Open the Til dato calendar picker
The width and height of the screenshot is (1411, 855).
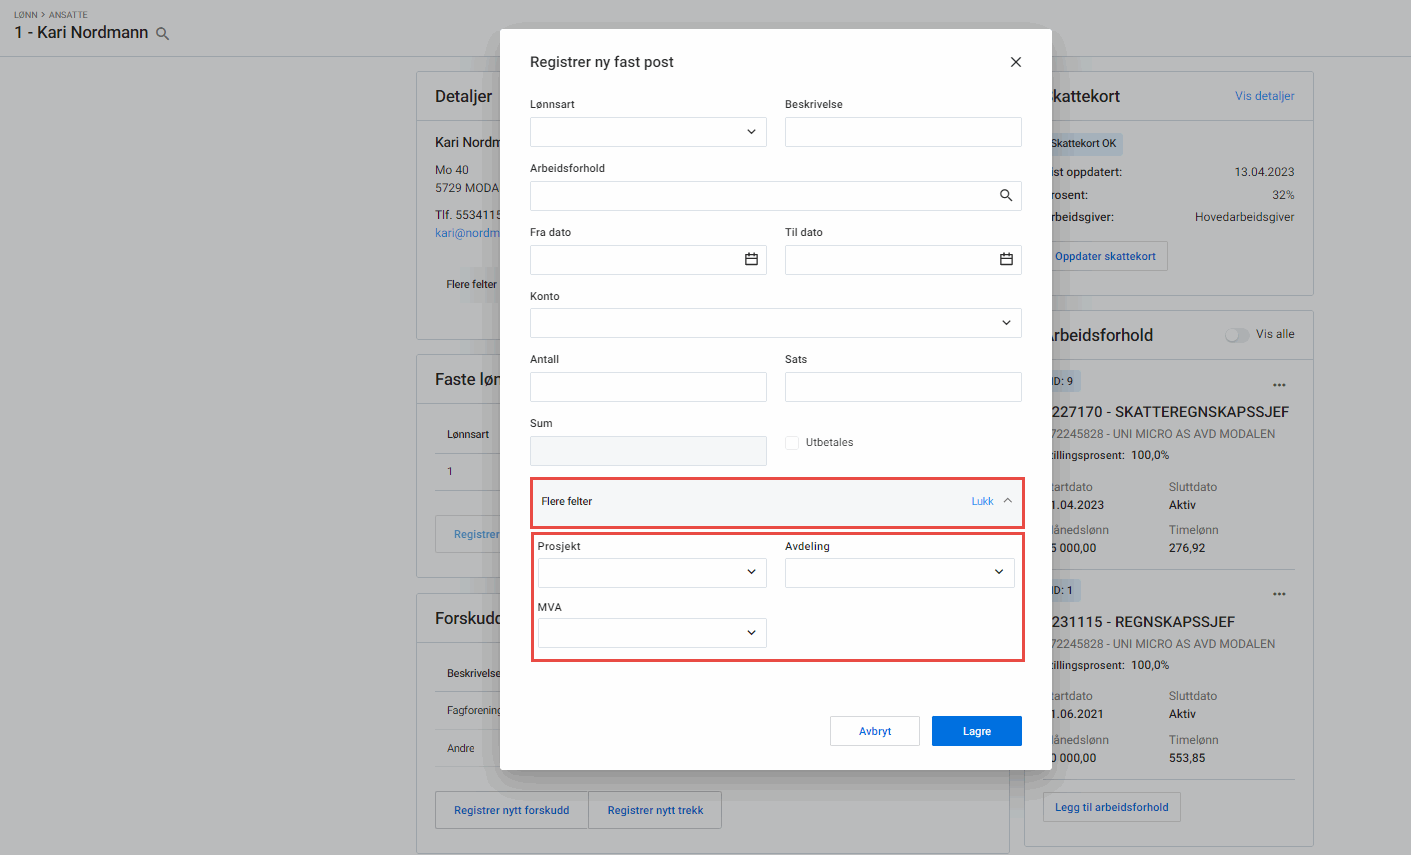click(1006, 260)
